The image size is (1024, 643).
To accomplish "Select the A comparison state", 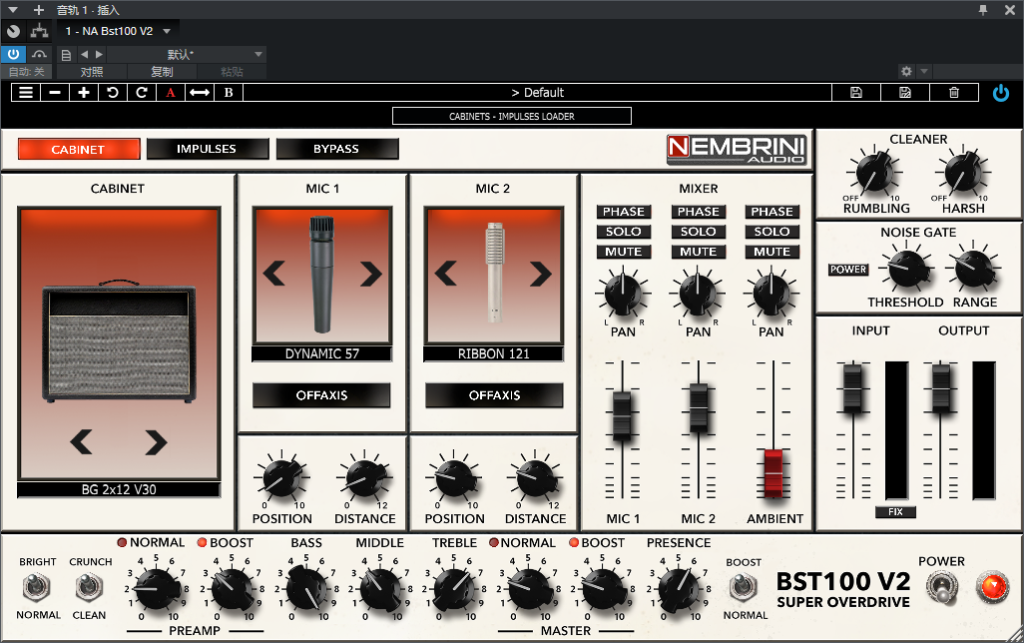I will click(x=170, y=93).
